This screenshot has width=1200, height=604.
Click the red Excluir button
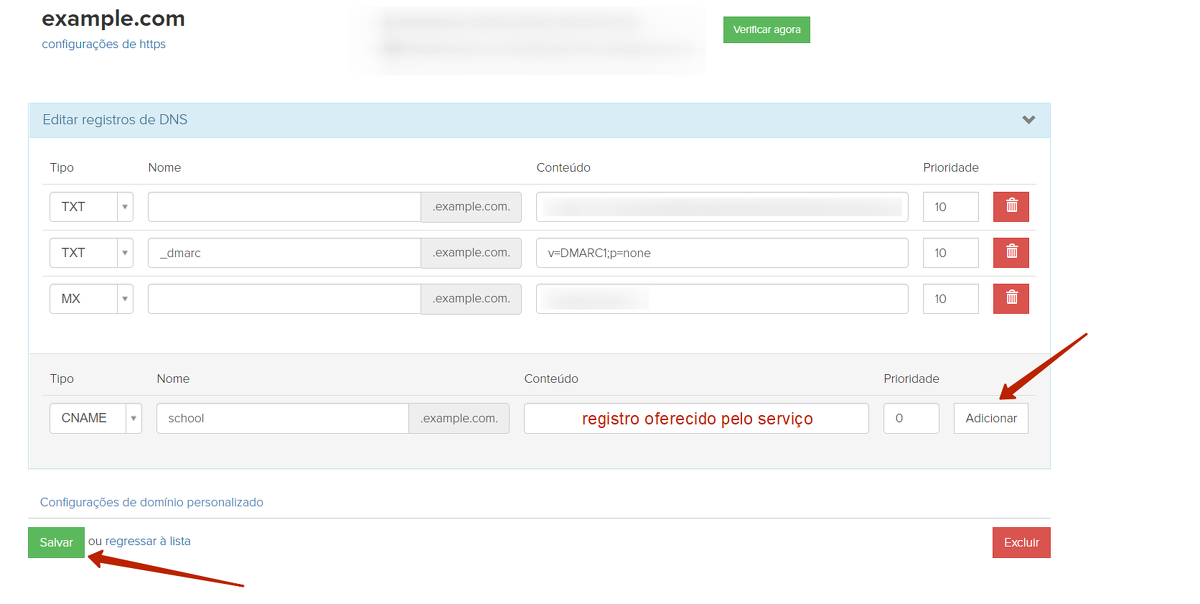pyautogui.click(x=1021, y=543)
